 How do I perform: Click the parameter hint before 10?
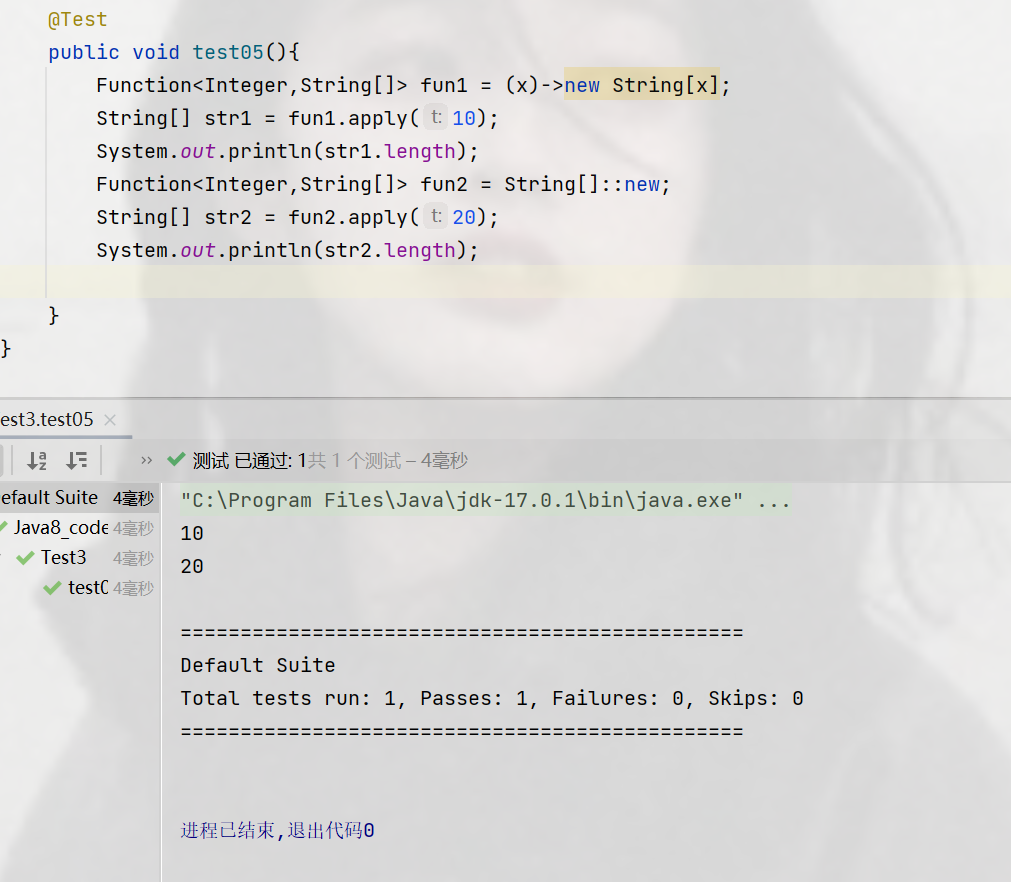437,117
